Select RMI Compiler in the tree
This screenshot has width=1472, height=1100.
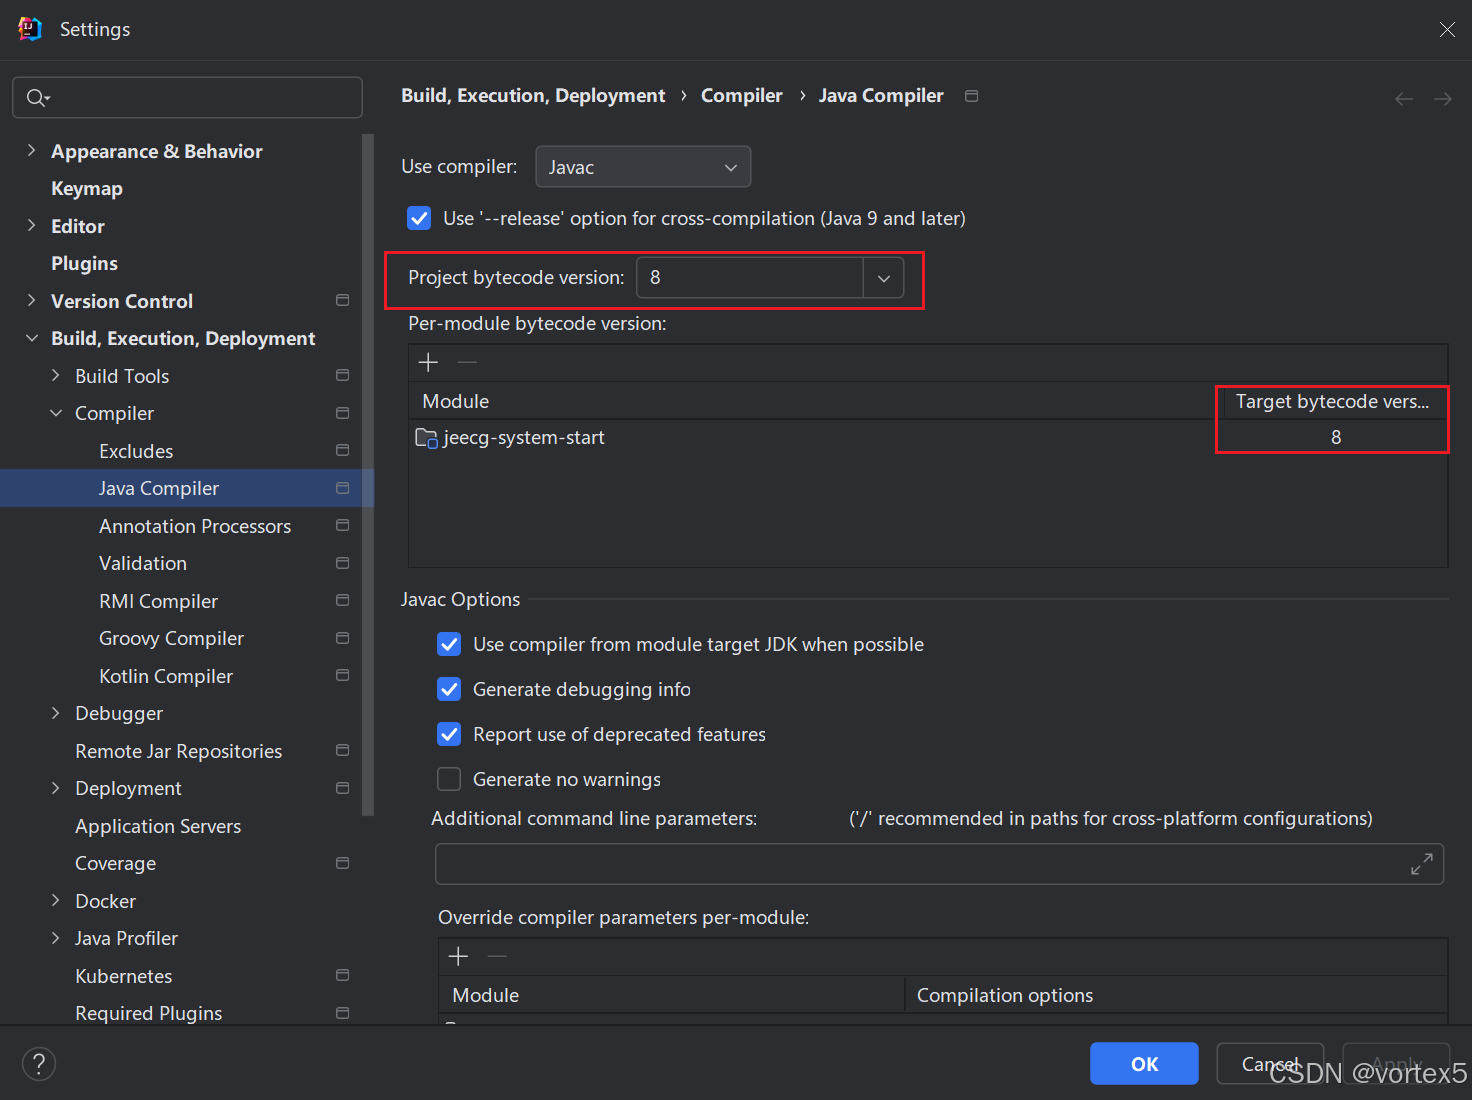tap(158, 601)
